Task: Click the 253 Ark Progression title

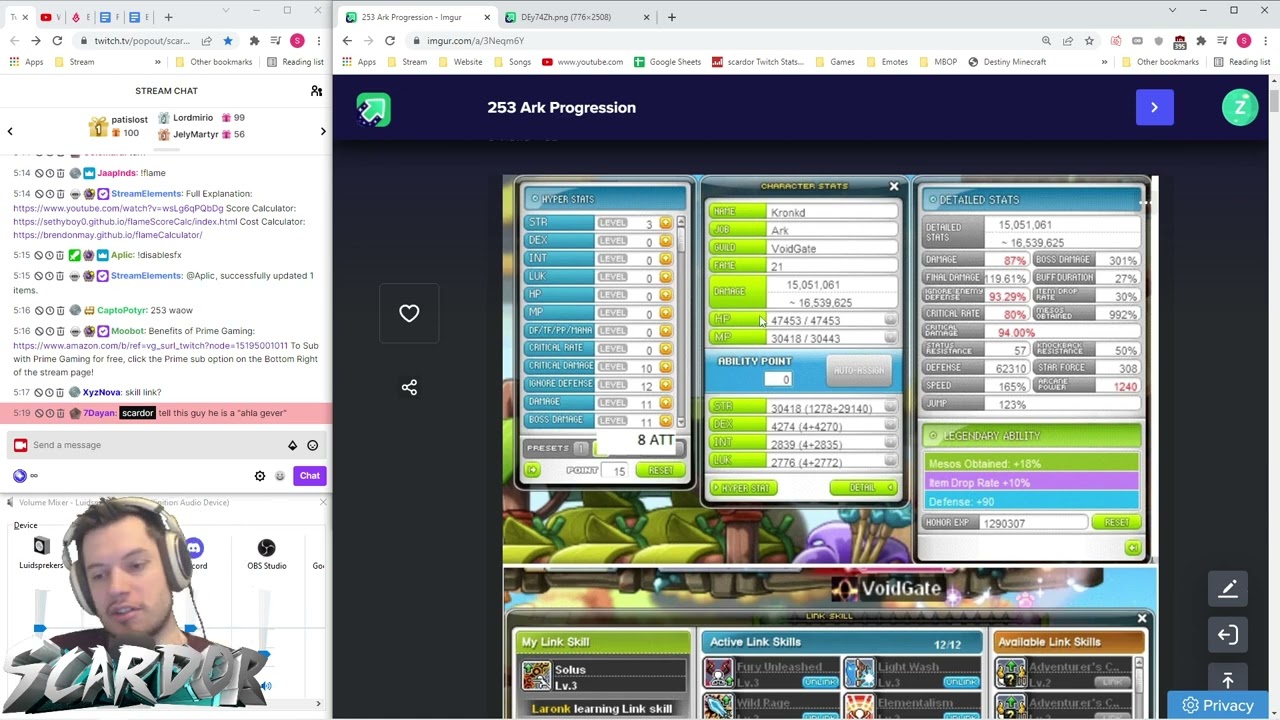Action: (x=561, y=107)
